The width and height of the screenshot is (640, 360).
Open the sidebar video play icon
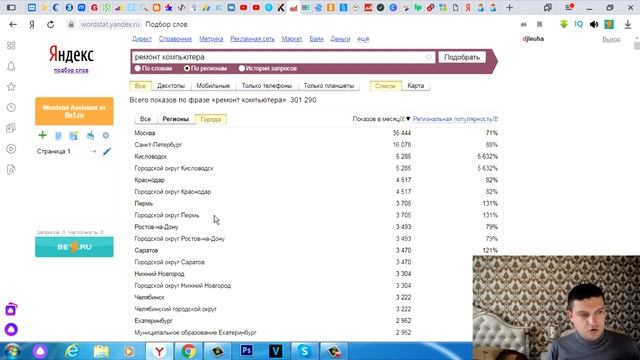point(11,149)
